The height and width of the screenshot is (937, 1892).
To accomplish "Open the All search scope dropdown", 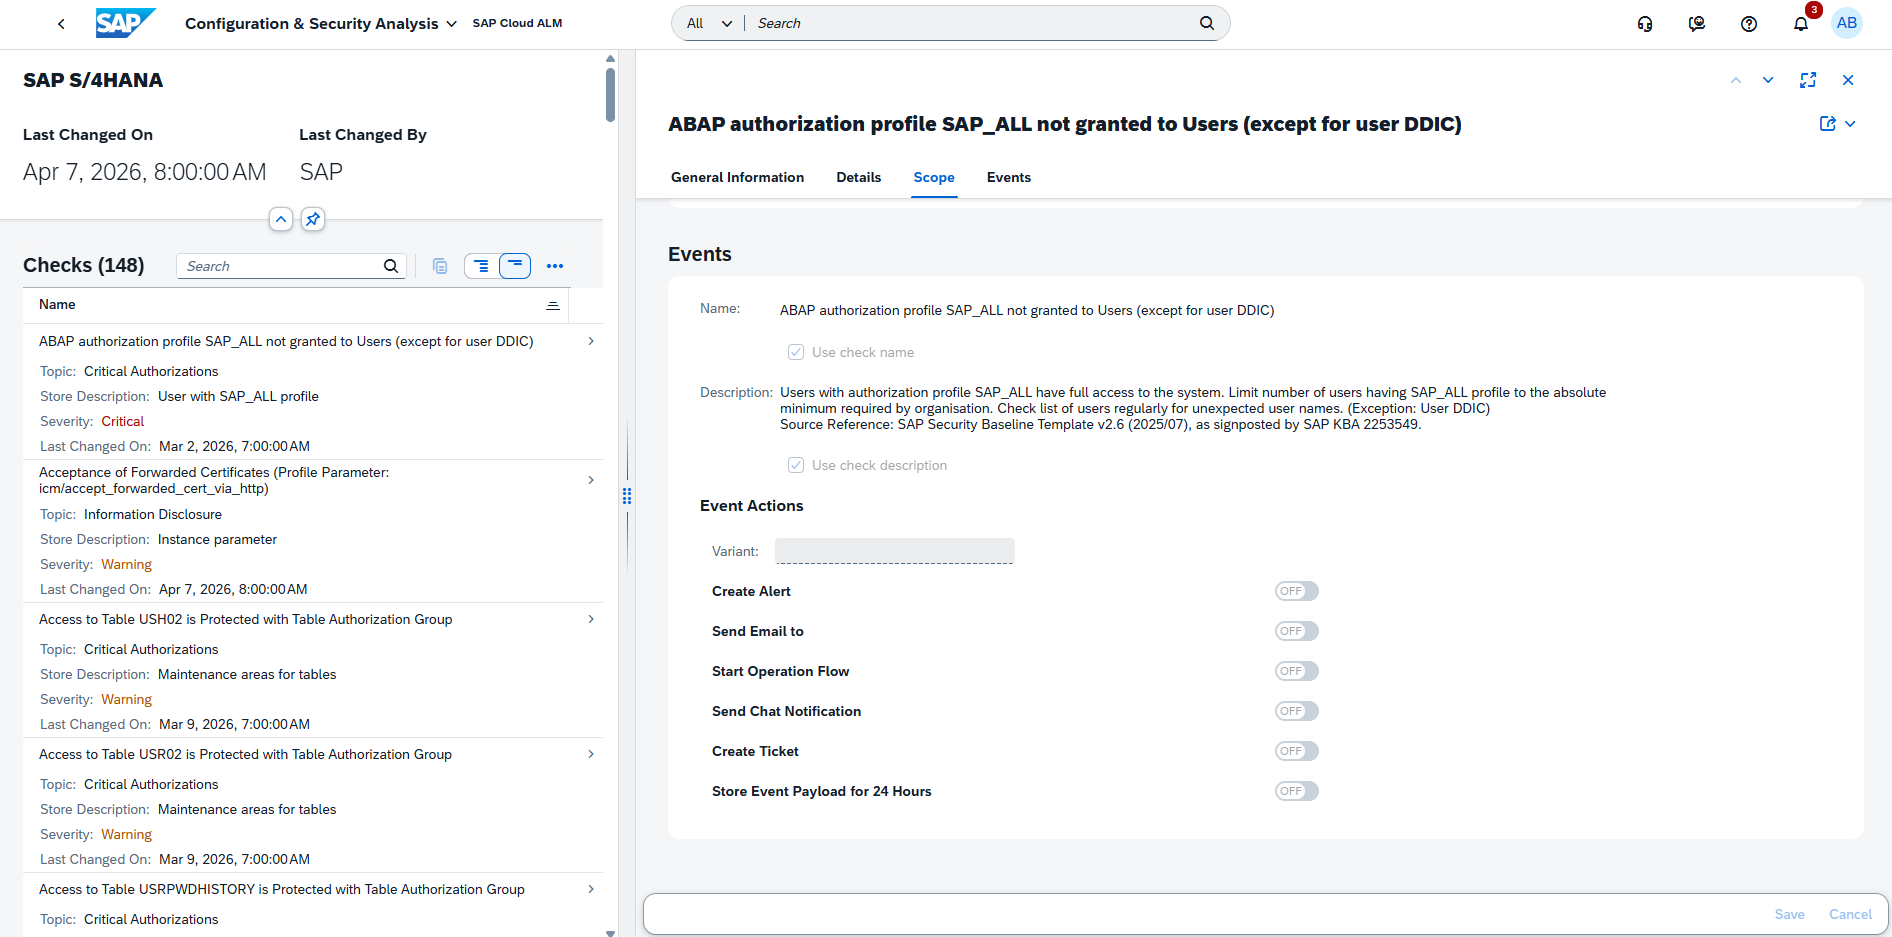I will pos(709,24).
